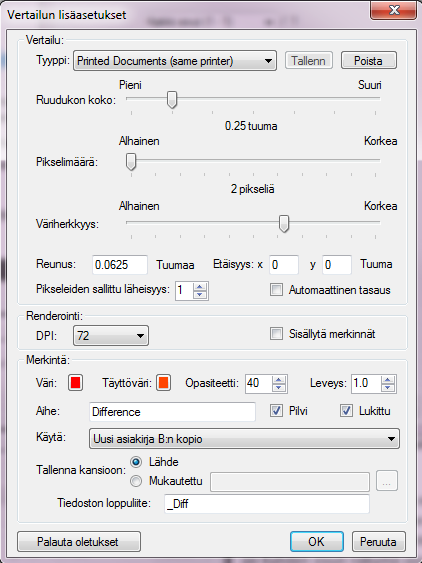Select the Mukautettu radio button
The width and height of the screenshot is (422, 563).
click(x=136, y=481)
